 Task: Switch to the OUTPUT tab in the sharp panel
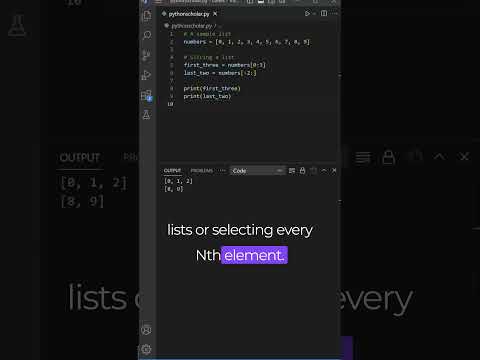[x=172, y=171]
